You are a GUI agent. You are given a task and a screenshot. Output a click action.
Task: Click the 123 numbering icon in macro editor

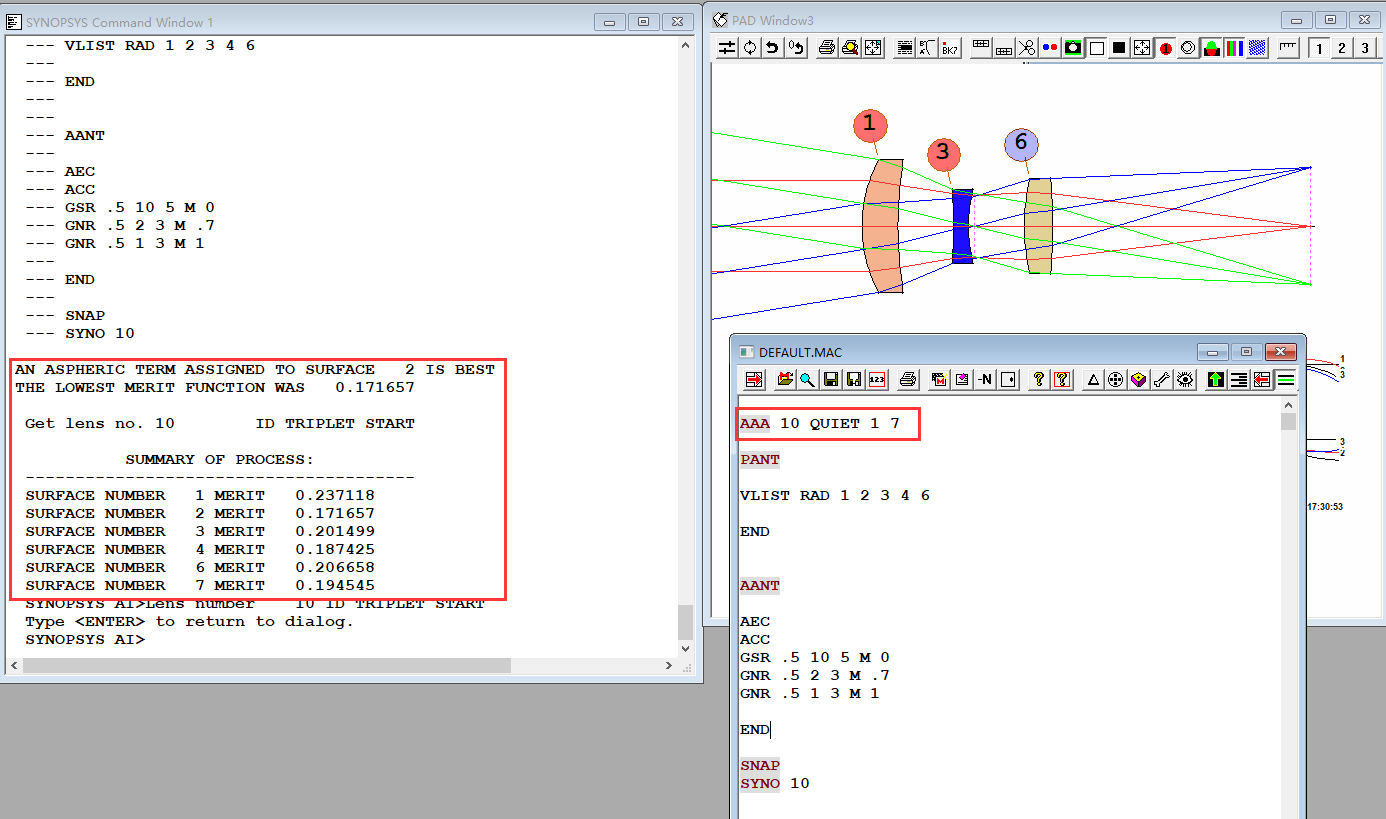pyautogui.click(x=876, y=379)
